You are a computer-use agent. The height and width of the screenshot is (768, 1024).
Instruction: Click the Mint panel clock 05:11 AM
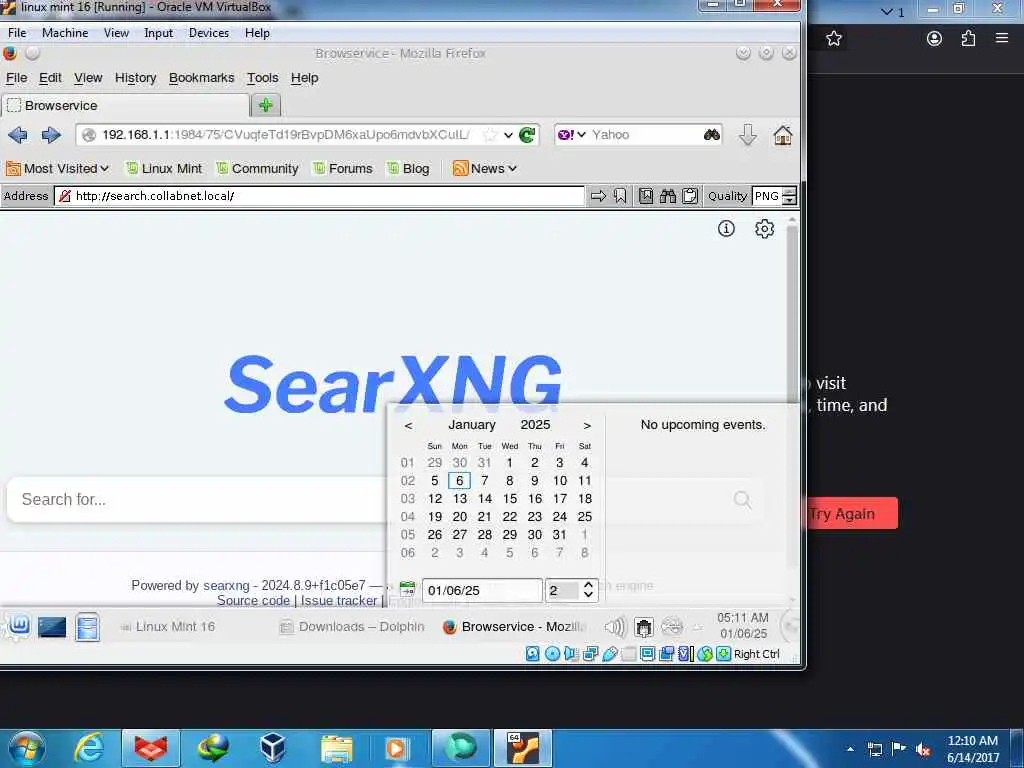point(743,626)
